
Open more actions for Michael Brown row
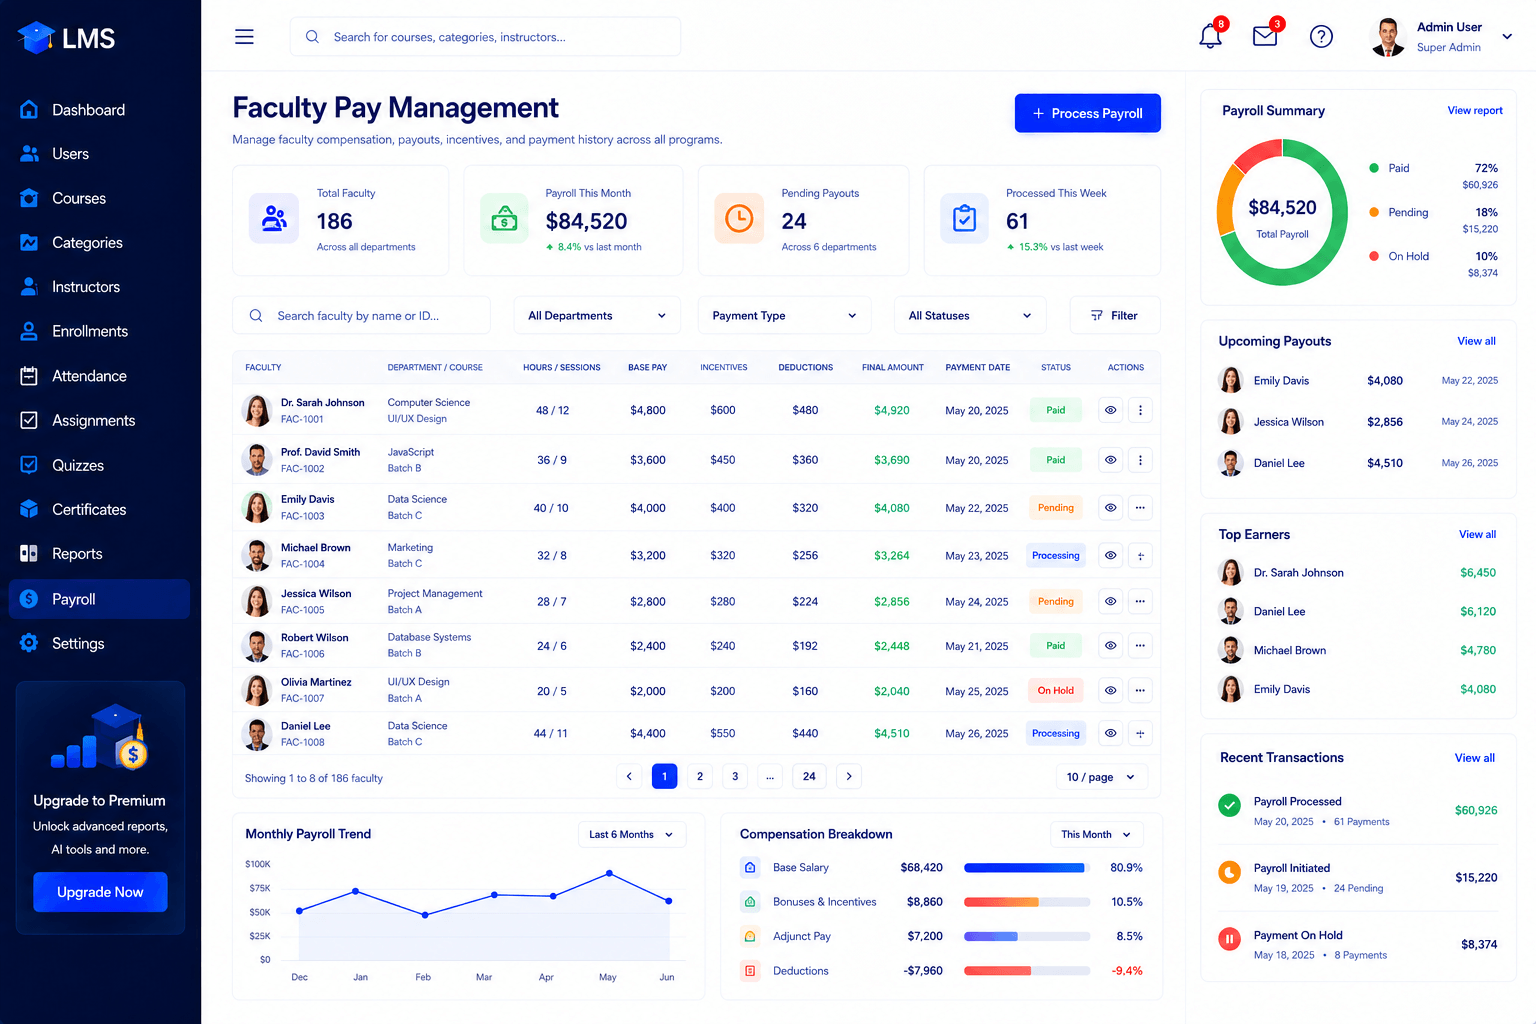pos(1140,556)
